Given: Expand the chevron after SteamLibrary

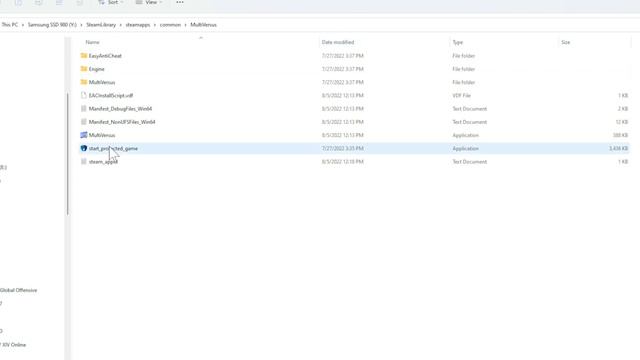Looking at the screenshot, I should pos(120,25).
